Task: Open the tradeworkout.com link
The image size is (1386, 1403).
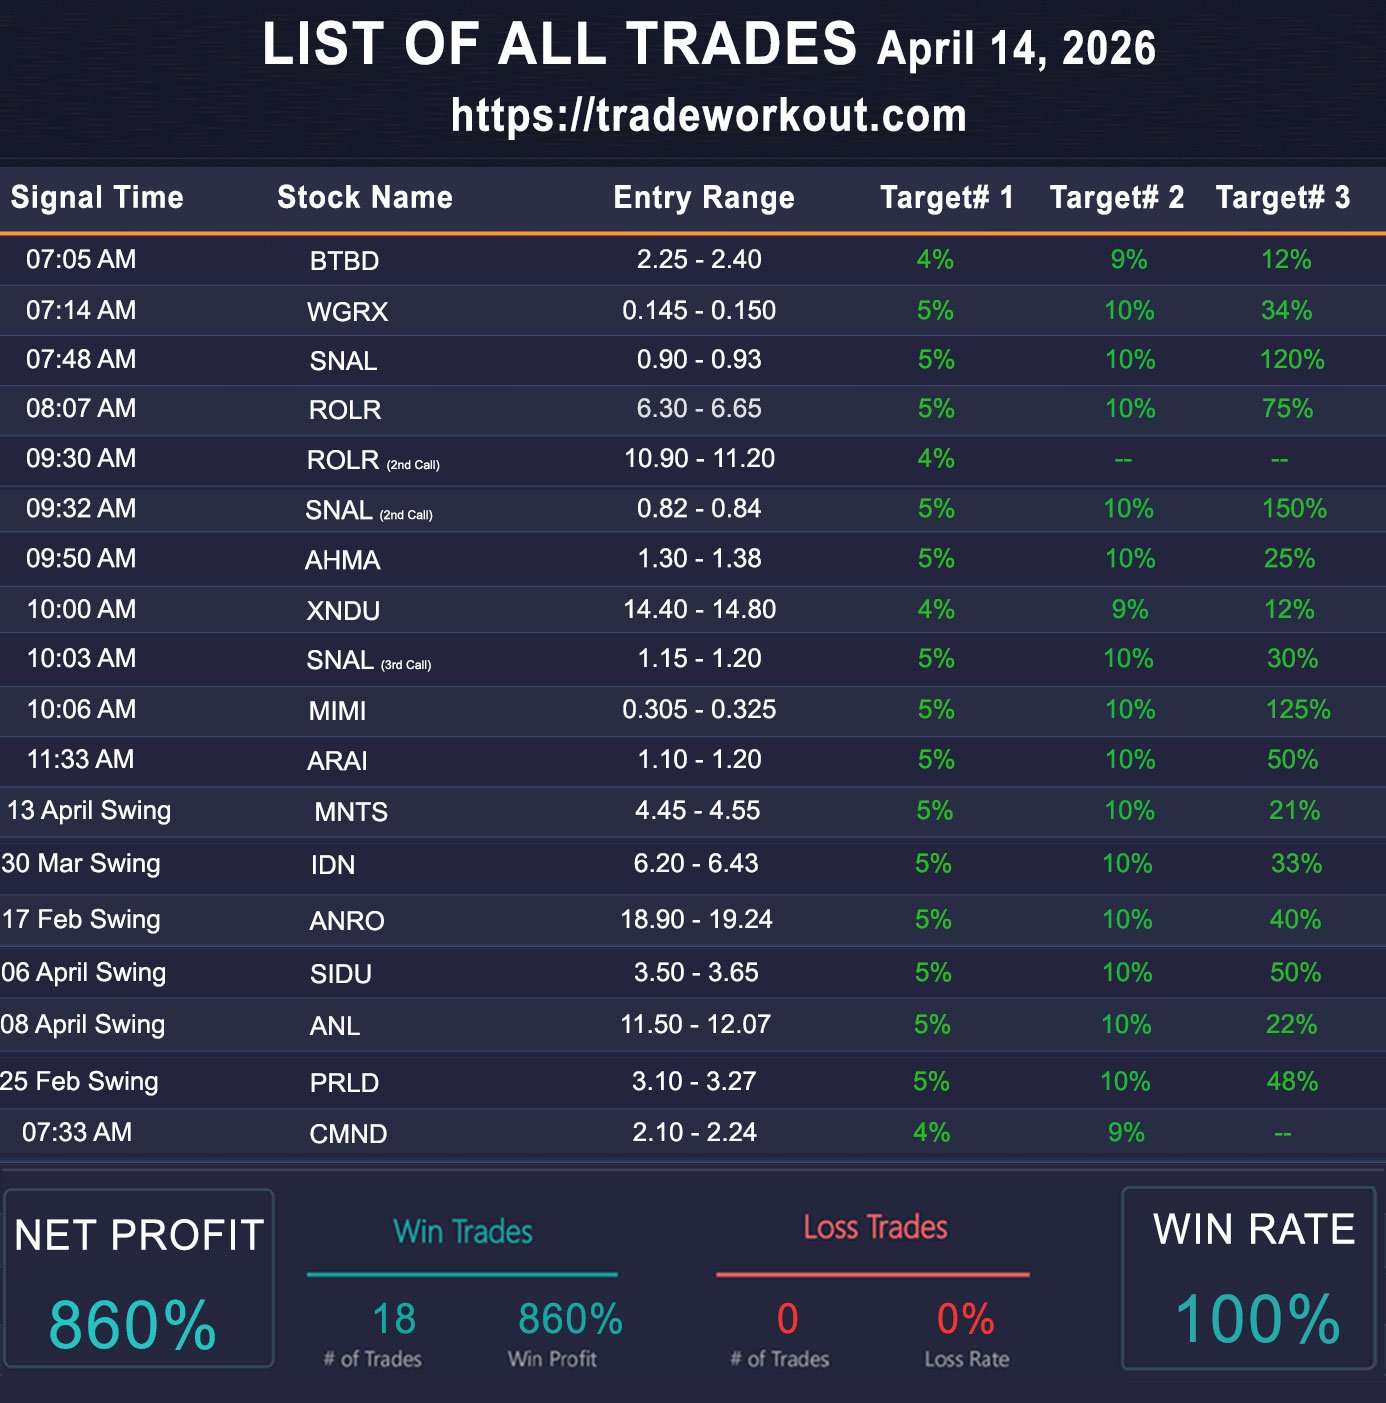Action: pos(708,116)
